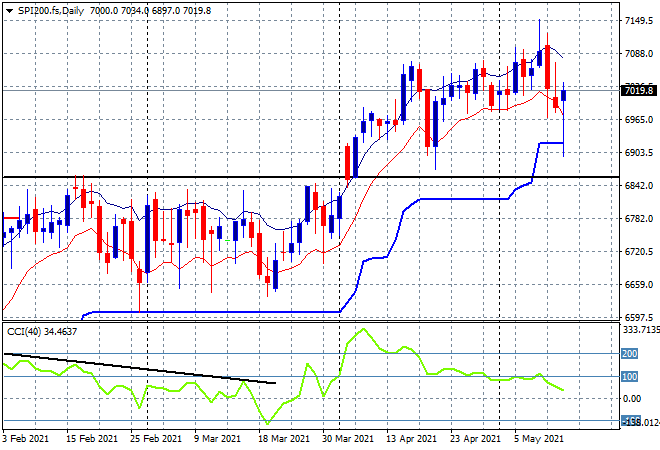Click the 6965.0 price axis label
Screen dimensions: 660x450
tap(639, 120)
